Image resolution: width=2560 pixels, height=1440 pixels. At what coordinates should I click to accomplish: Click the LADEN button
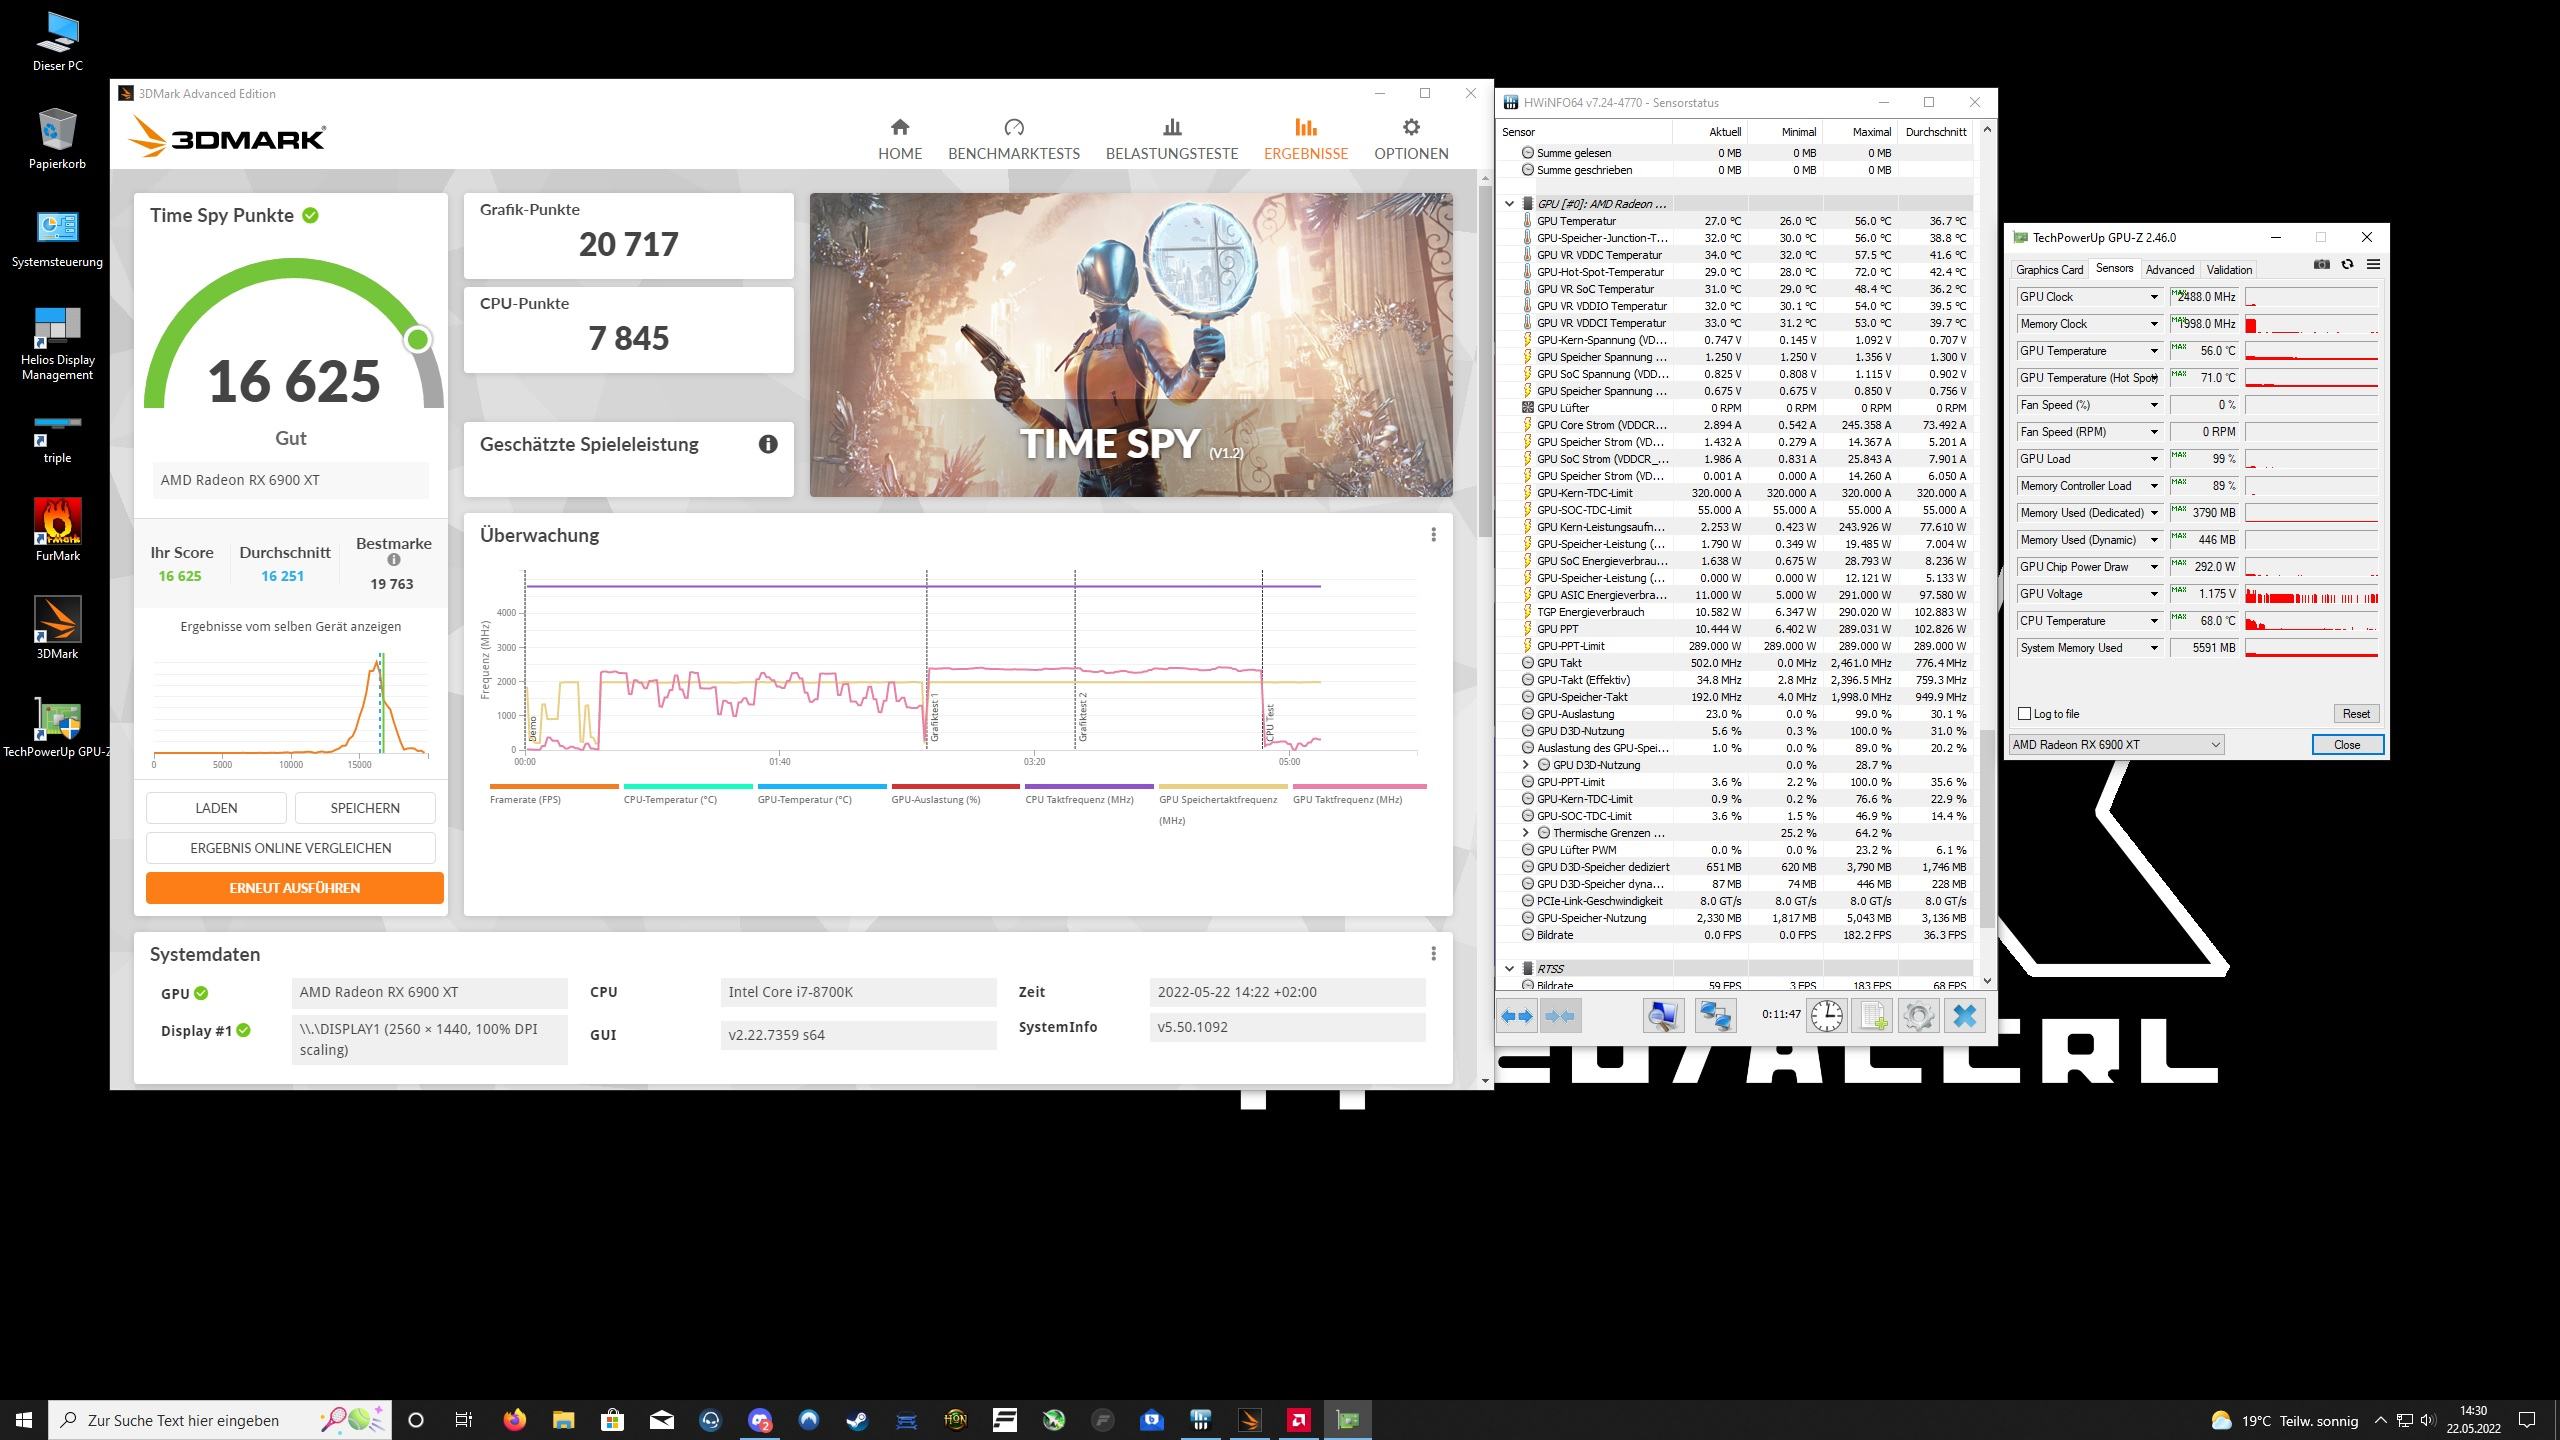[x=216, y=808]
